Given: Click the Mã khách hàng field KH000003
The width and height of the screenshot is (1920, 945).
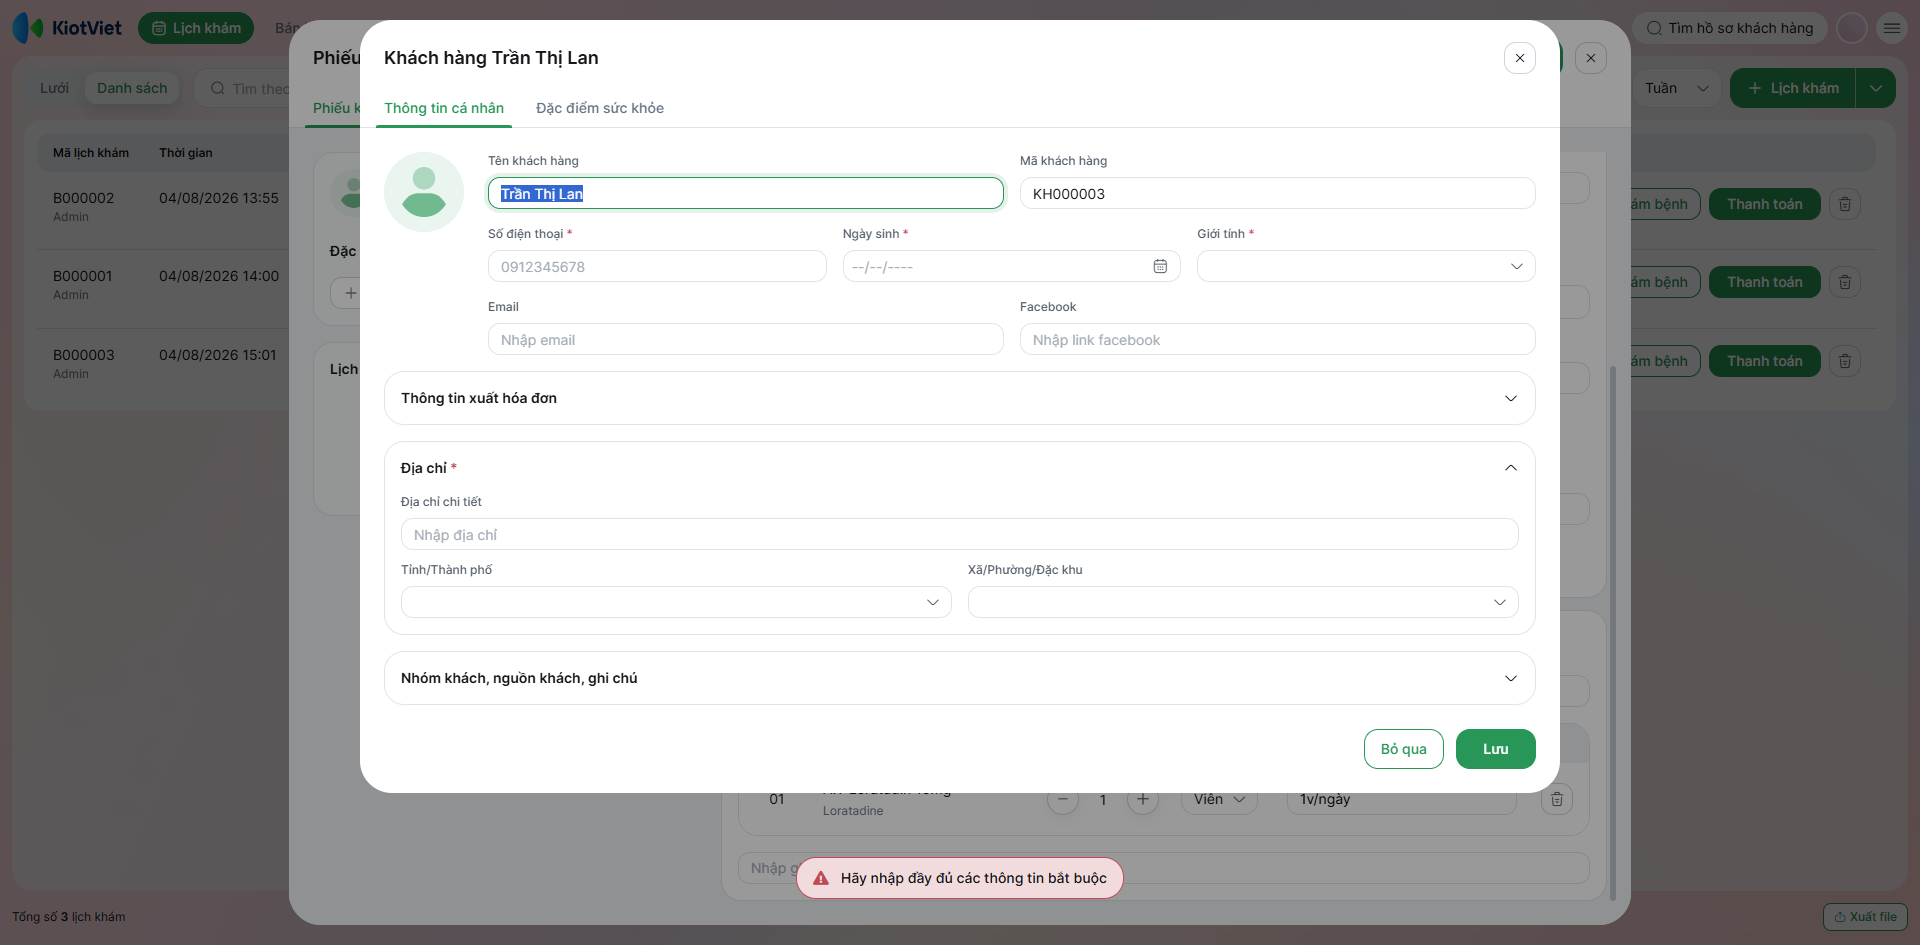Looking at the screenshot, I should click(x=1277, y=193).
